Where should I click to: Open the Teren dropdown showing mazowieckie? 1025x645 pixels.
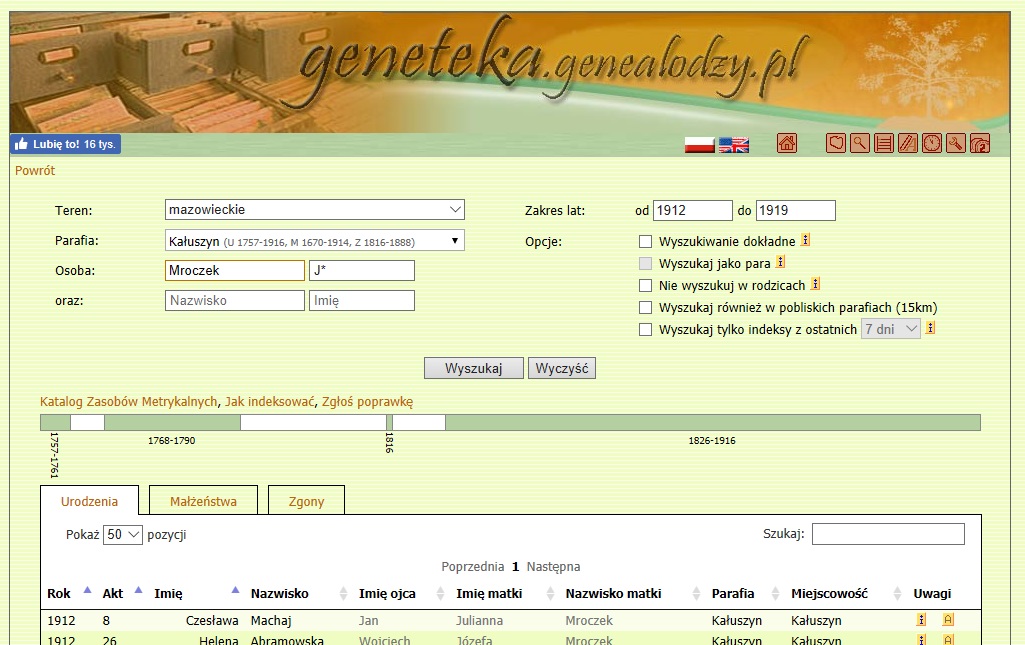click(315, 210)
